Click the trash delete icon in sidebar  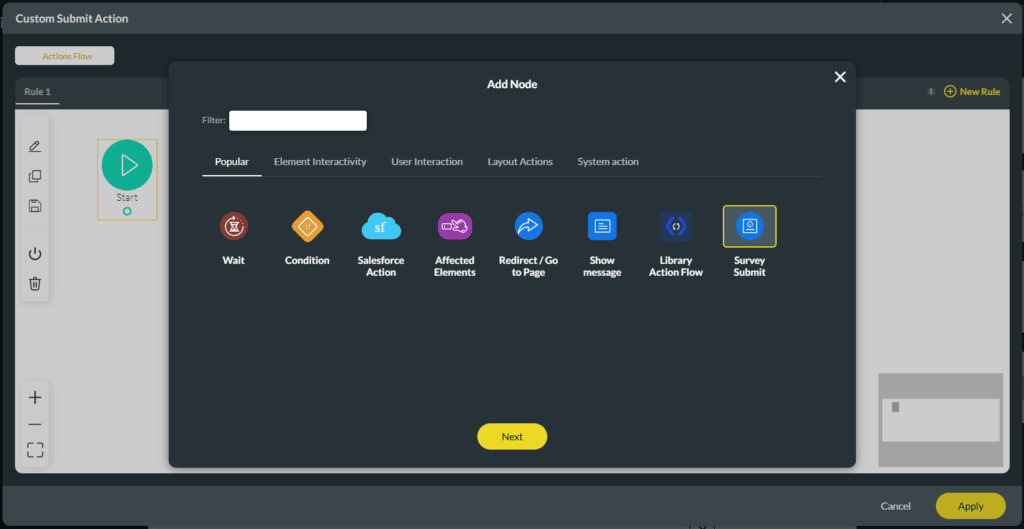(x=35, y=284)
